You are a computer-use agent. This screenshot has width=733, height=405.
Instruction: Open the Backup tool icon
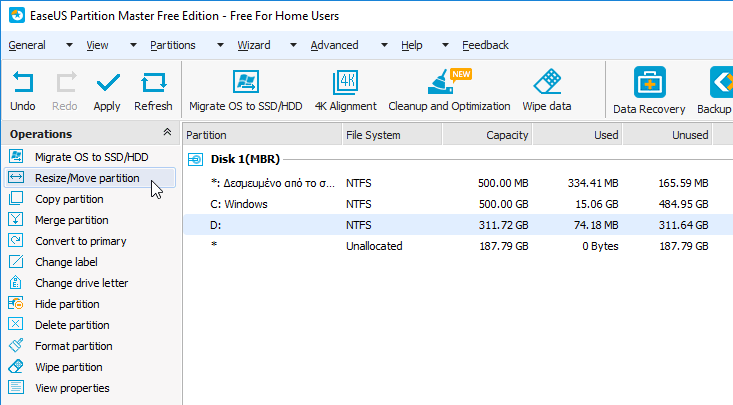coord(721,82)
